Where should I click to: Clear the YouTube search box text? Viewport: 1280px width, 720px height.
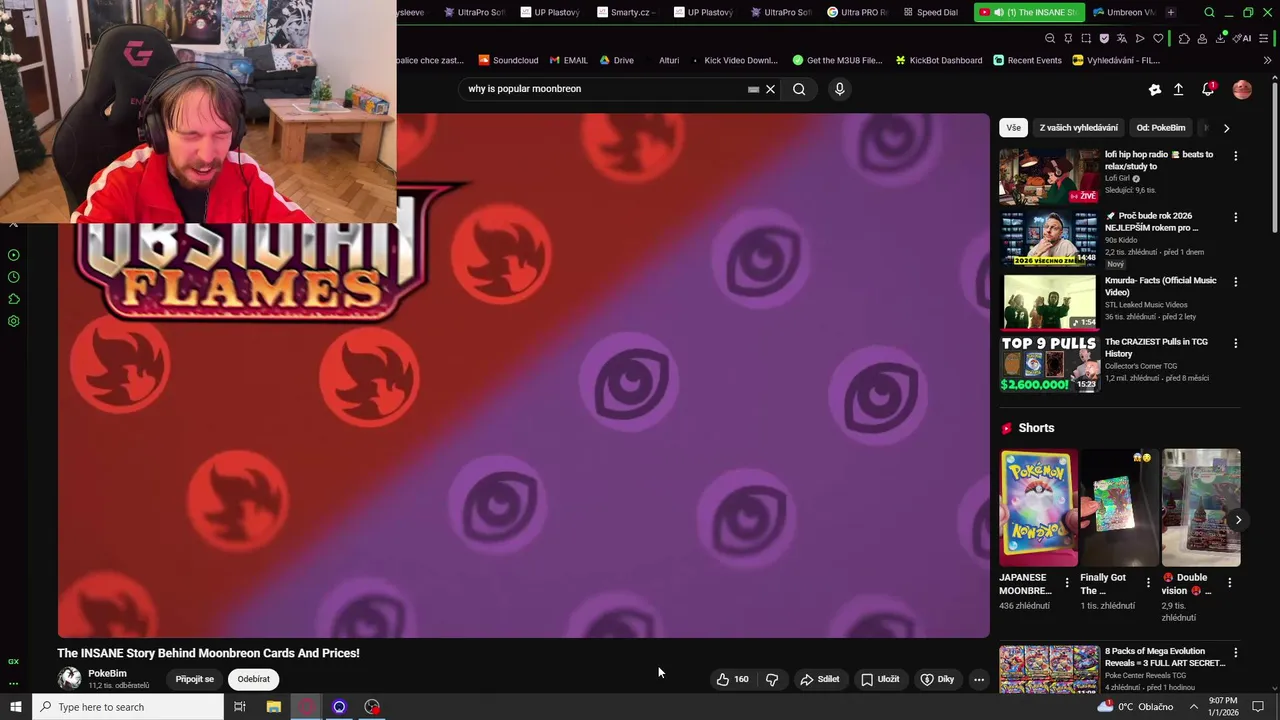[770, 89]
